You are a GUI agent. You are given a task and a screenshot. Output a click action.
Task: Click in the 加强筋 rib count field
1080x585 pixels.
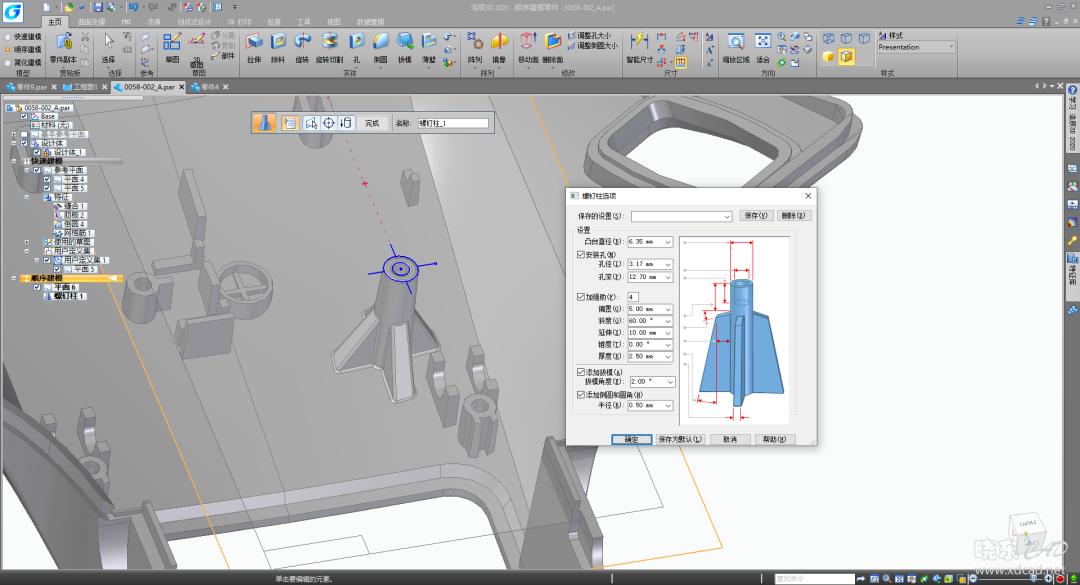633,297
